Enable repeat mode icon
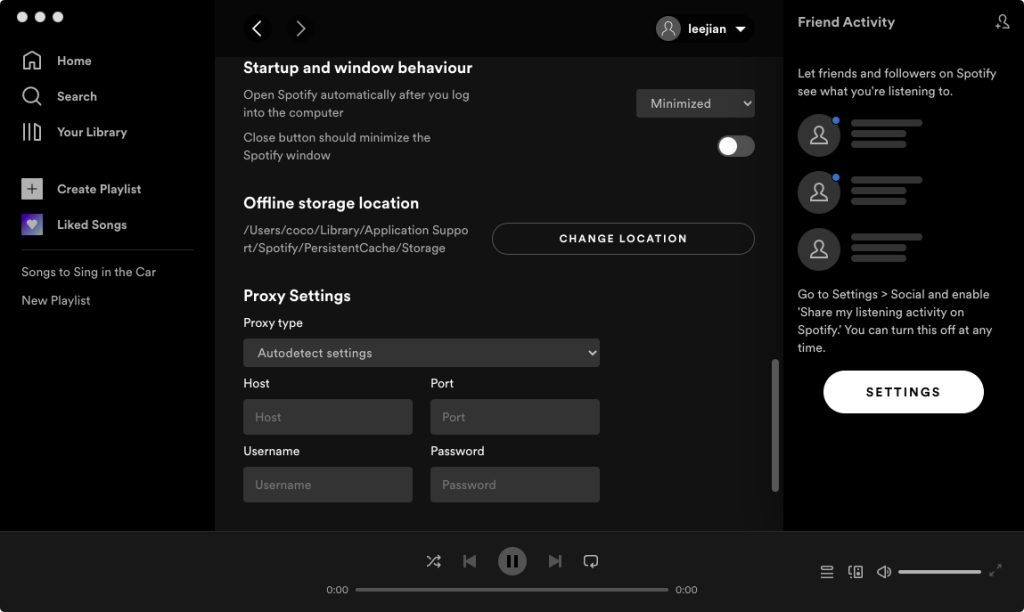Screen dimensions: 1024x612 591,562
